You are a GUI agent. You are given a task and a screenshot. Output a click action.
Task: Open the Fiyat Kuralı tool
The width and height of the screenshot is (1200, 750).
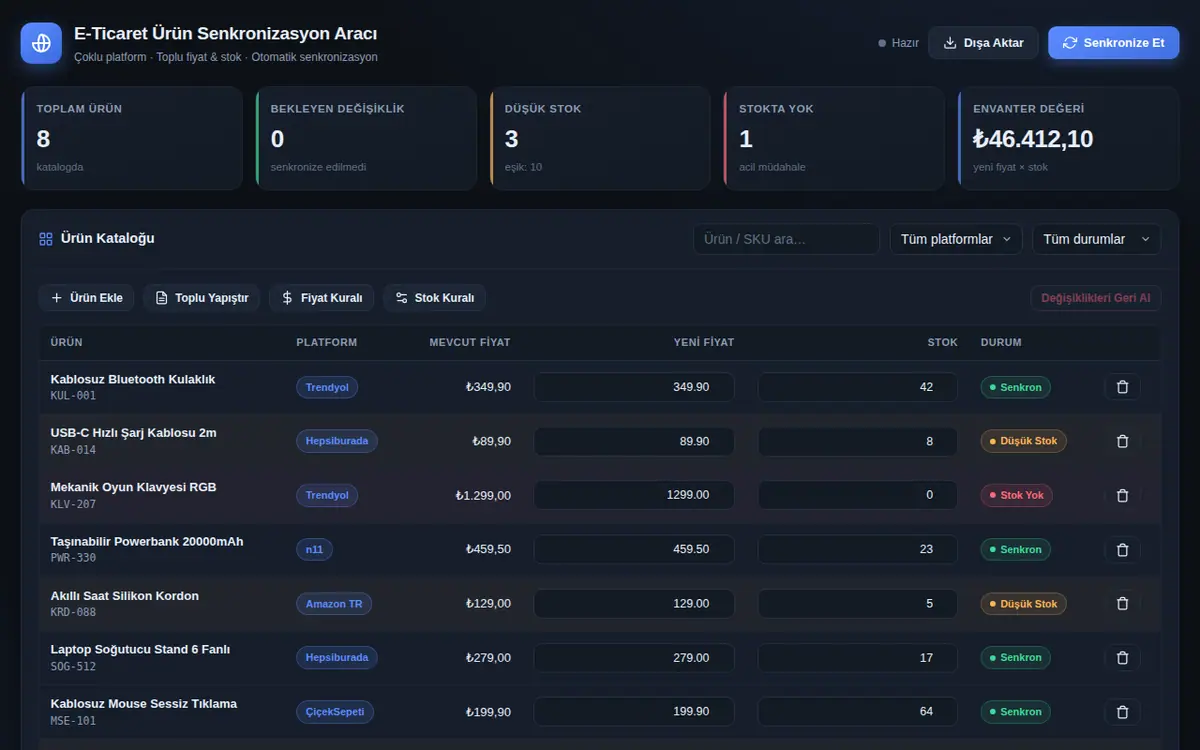[x=322, y=298]
